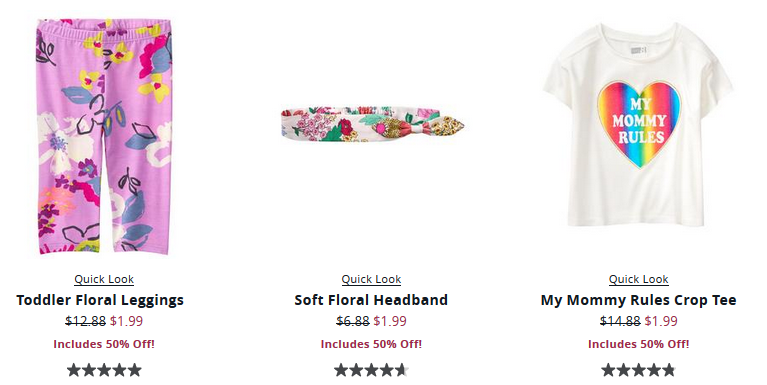The width and height of the screenshot is (767, 385).
Task: Select the floral headband product image
Action: click(x=372, y=124)
